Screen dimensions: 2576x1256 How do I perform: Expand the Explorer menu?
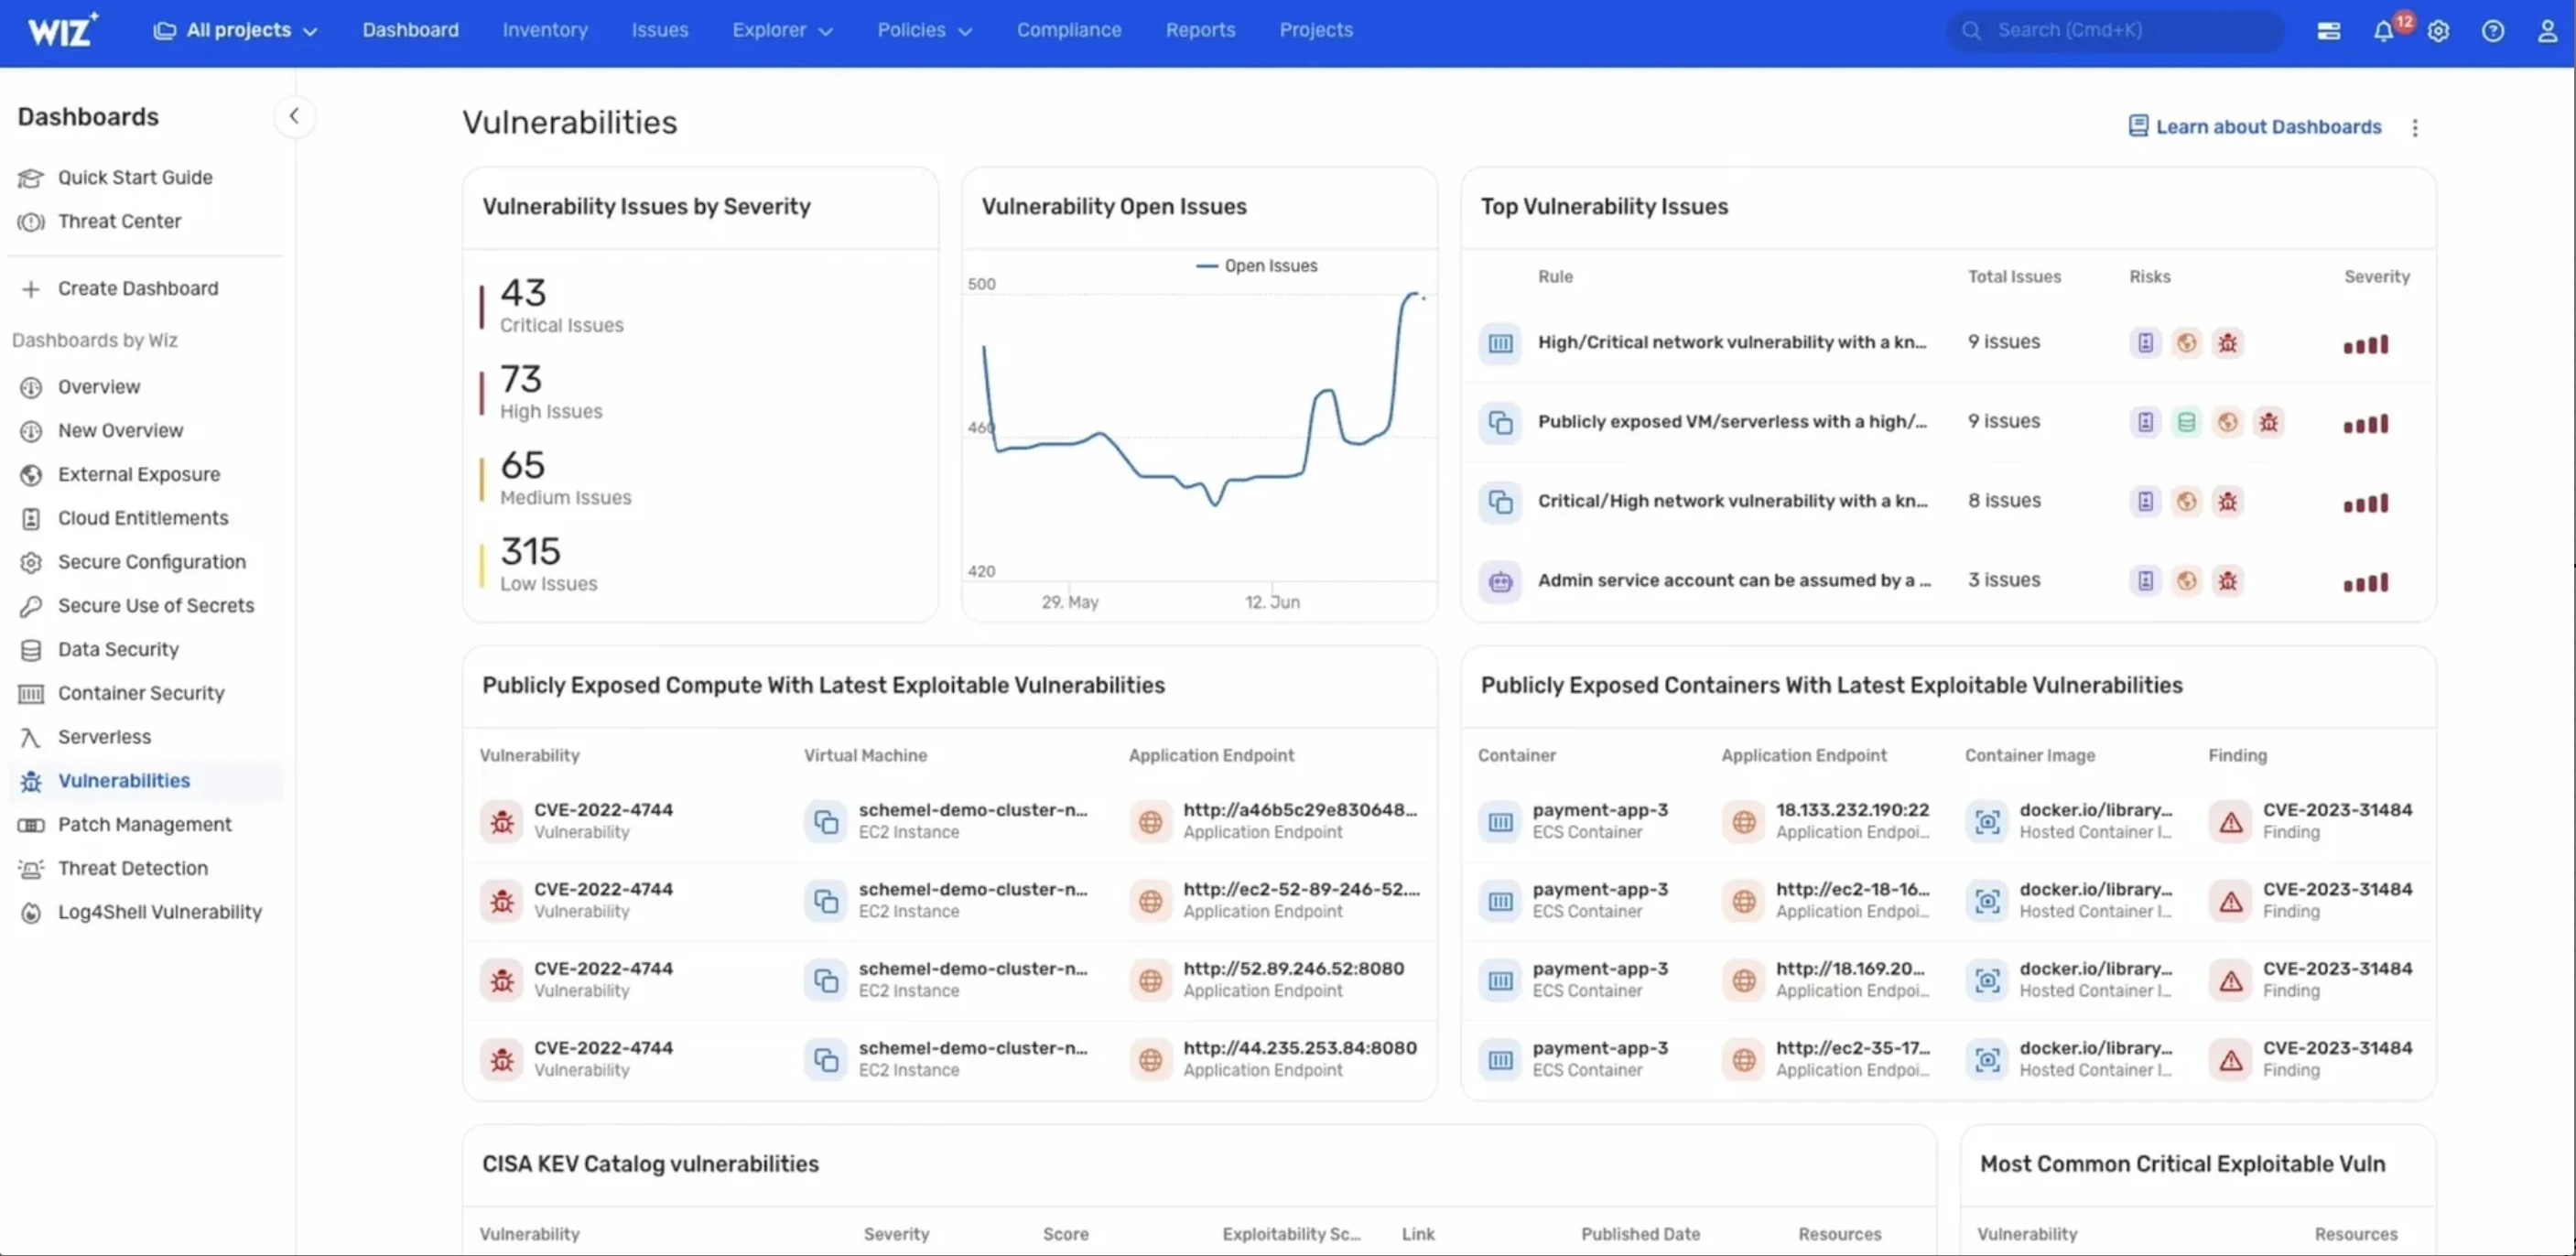point(783,30)
